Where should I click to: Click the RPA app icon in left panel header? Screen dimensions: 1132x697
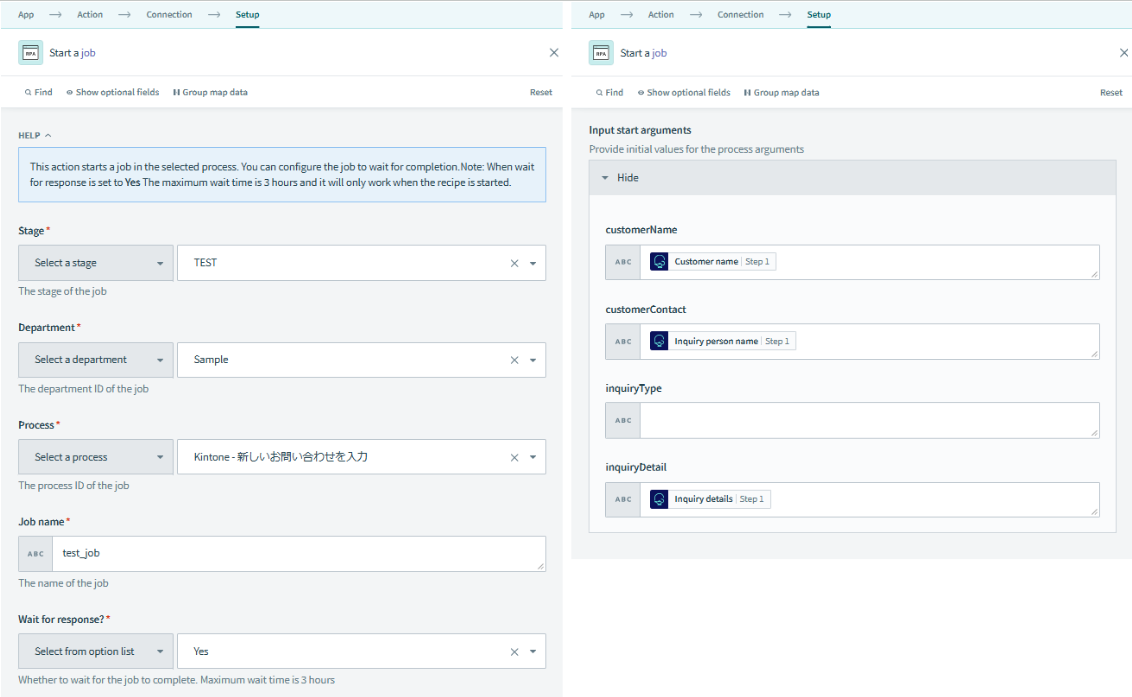[30, 53]
